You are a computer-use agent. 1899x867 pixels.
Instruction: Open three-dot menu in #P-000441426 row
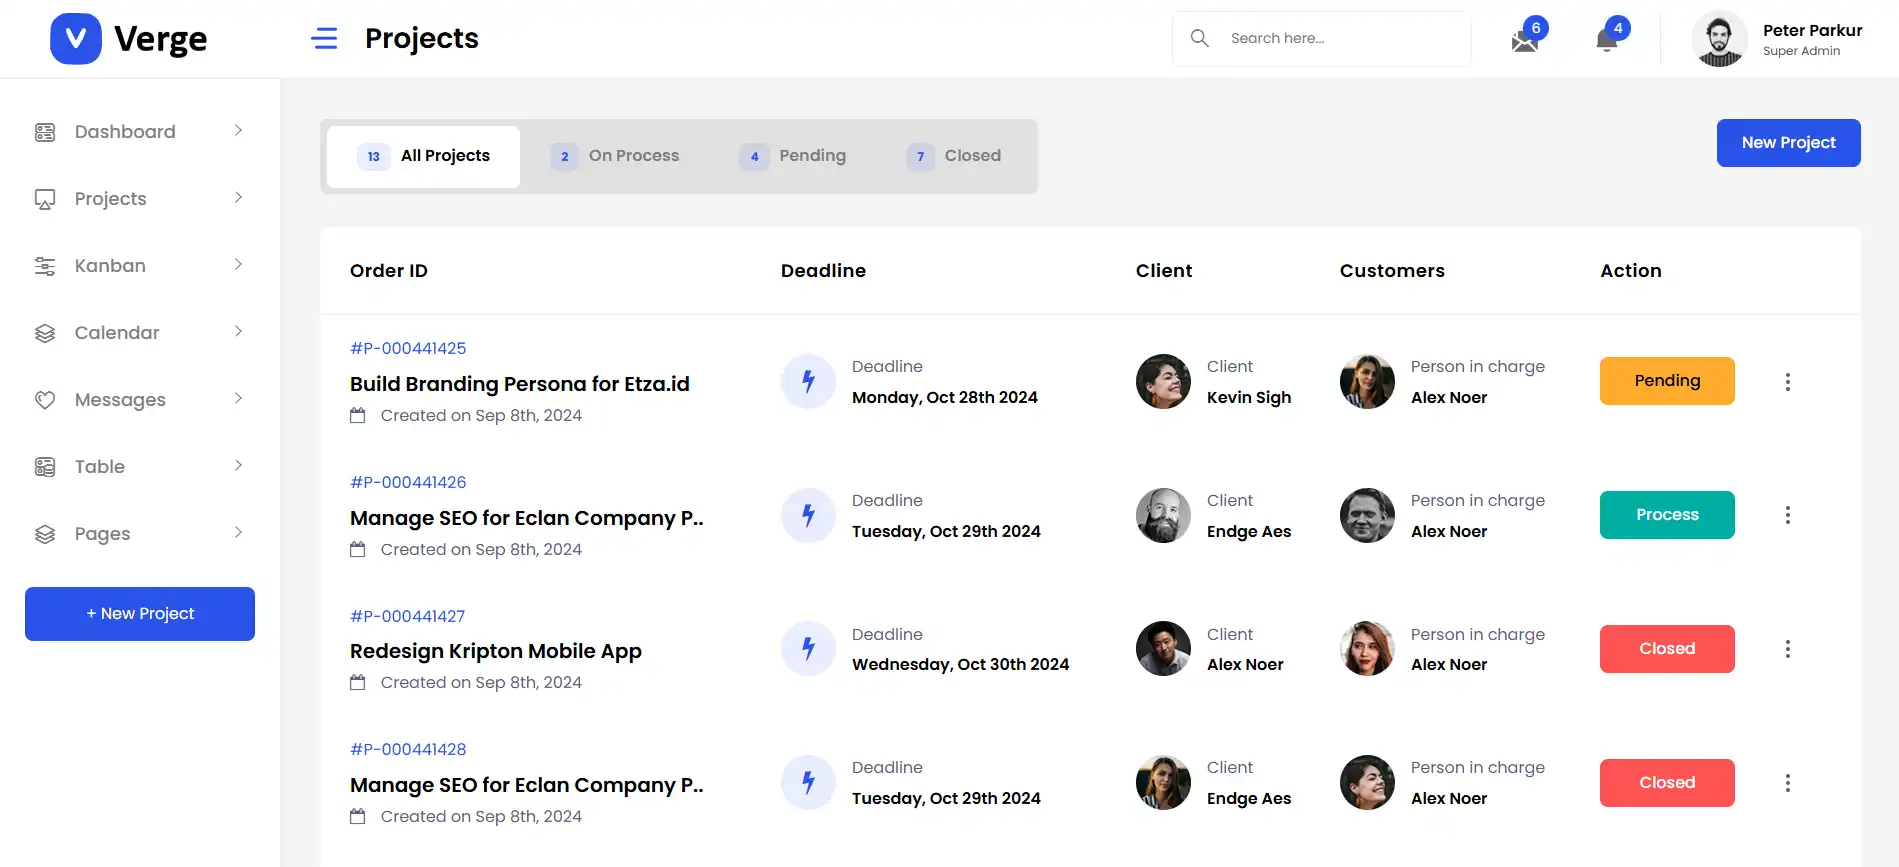[1787, 515]
